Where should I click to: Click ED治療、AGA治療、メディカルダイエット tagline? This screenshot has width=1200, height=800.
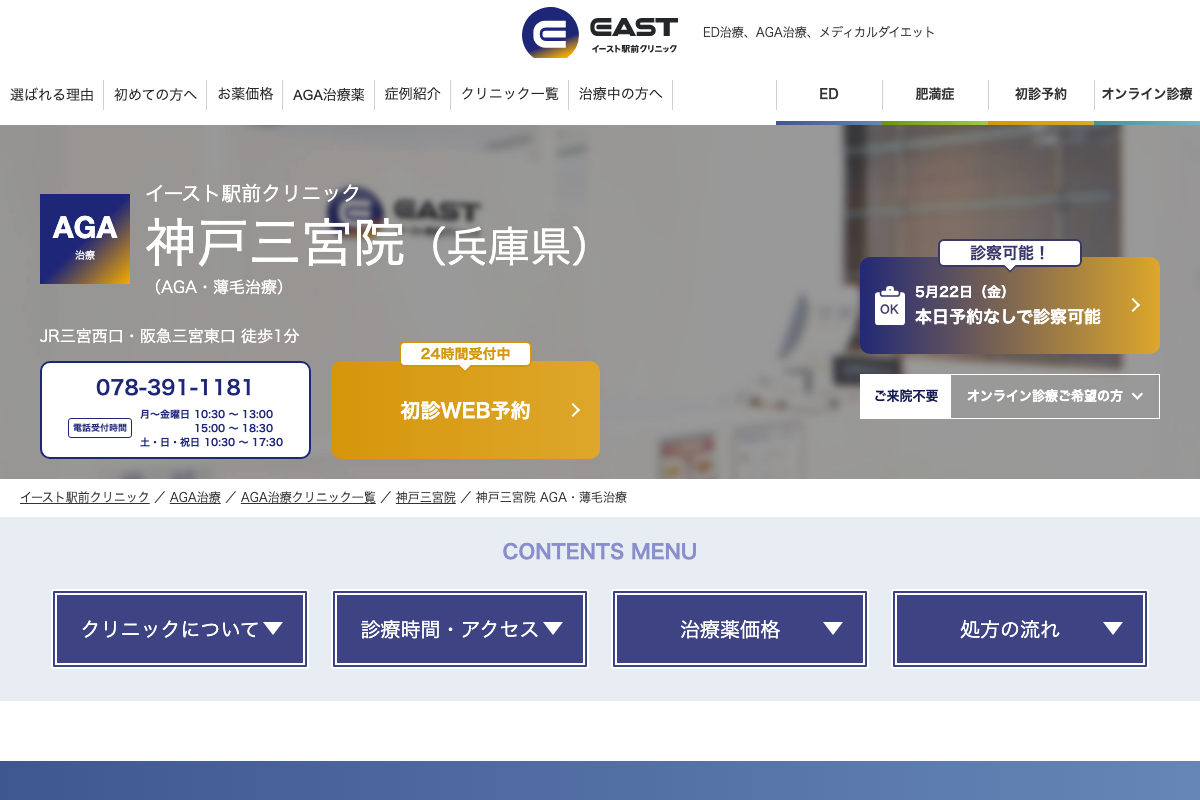click(819, 32)
